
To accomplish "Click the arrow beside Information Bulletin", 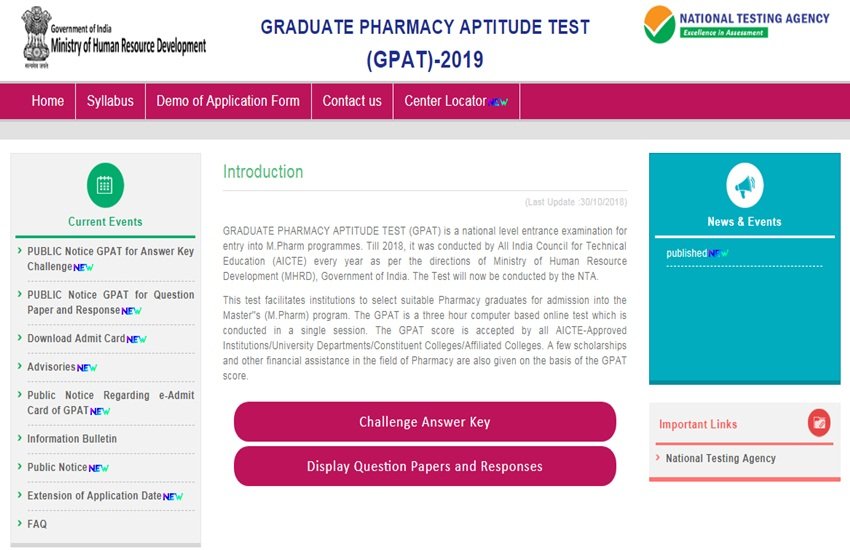I will [20, 438].
